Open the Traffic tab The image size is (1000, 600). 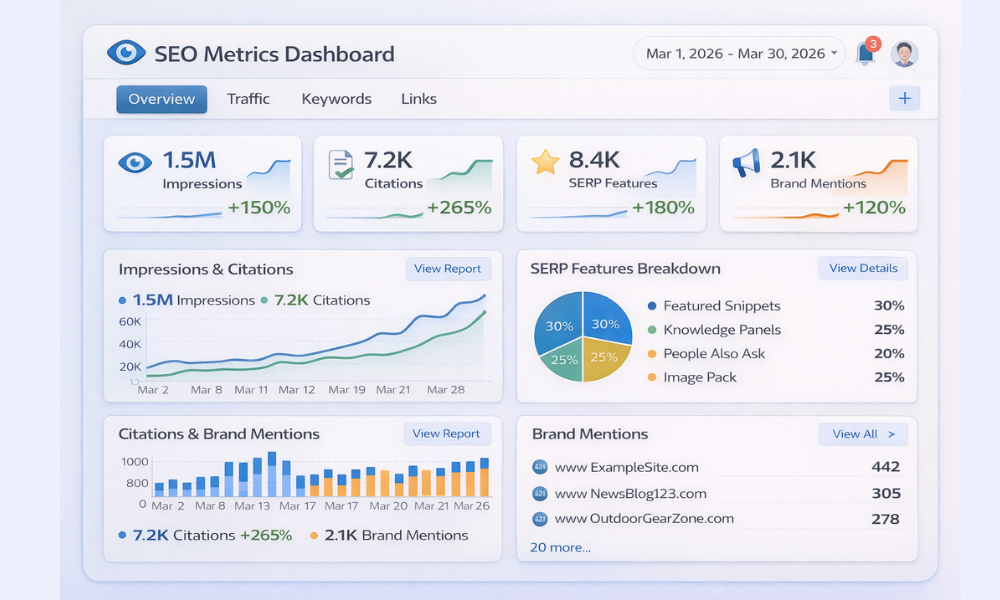[x=248, y=98]
